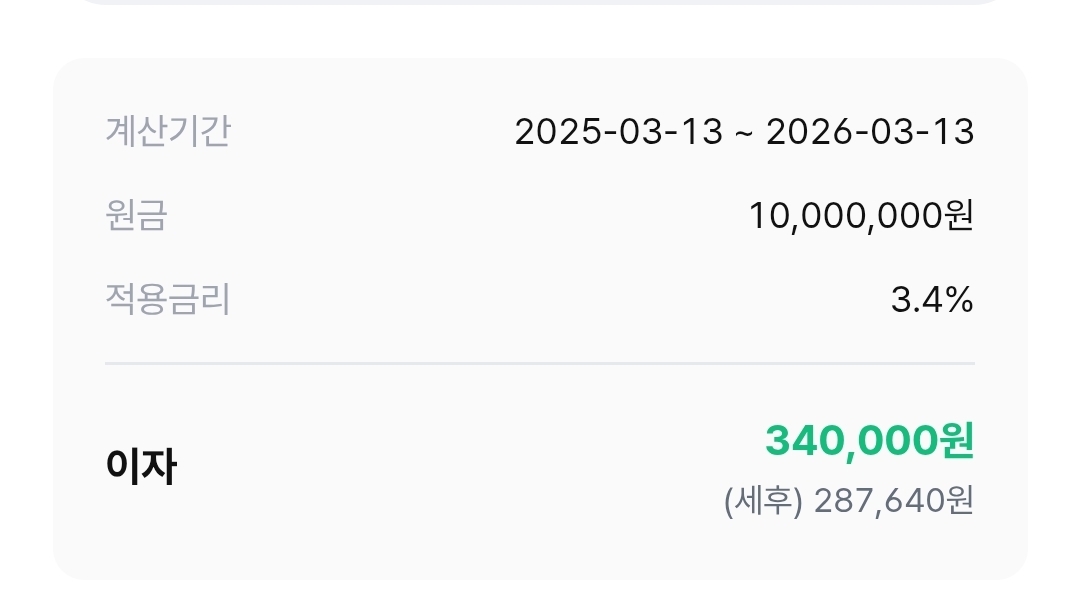Tap the bold 이자 label
Image resolution: width=1080 pixels, height=612 pixels.
(141, 467)
